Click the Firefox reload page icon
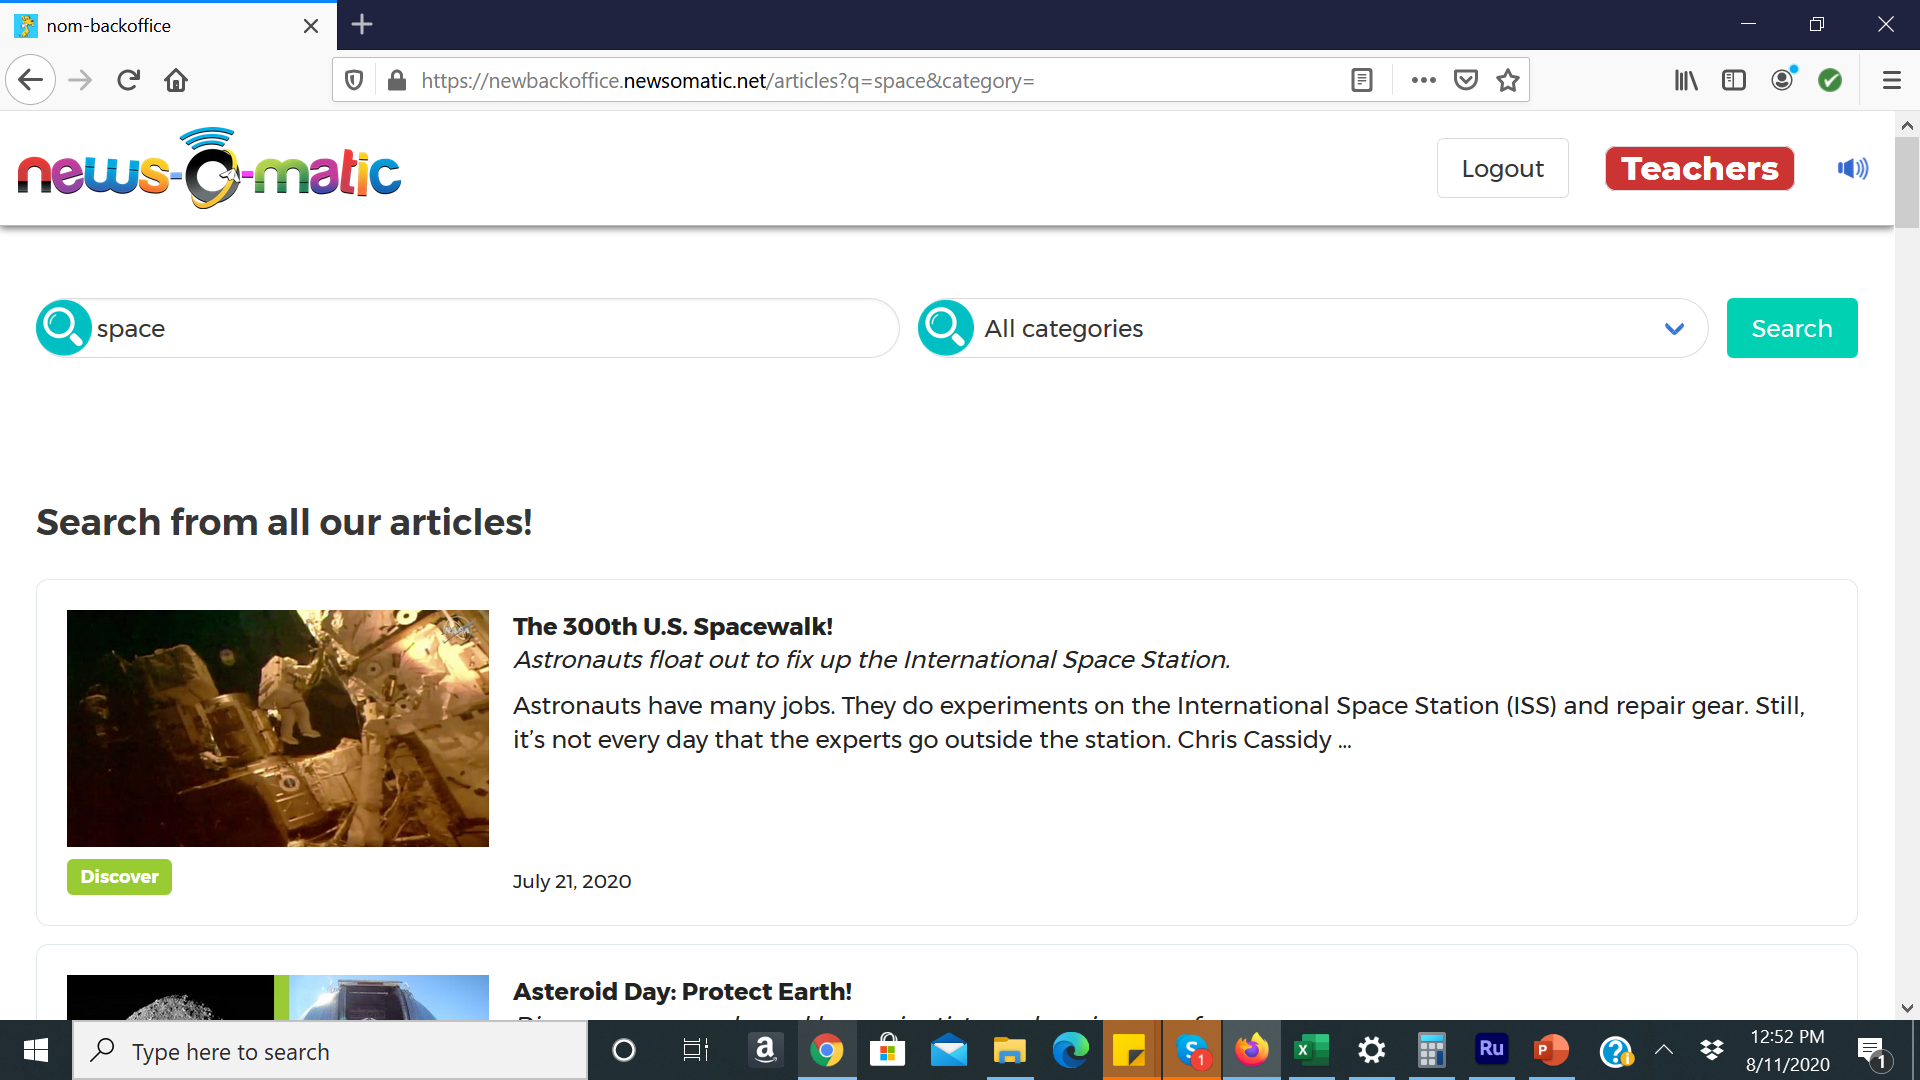1920x1080 pixels. tap(128, 80)
